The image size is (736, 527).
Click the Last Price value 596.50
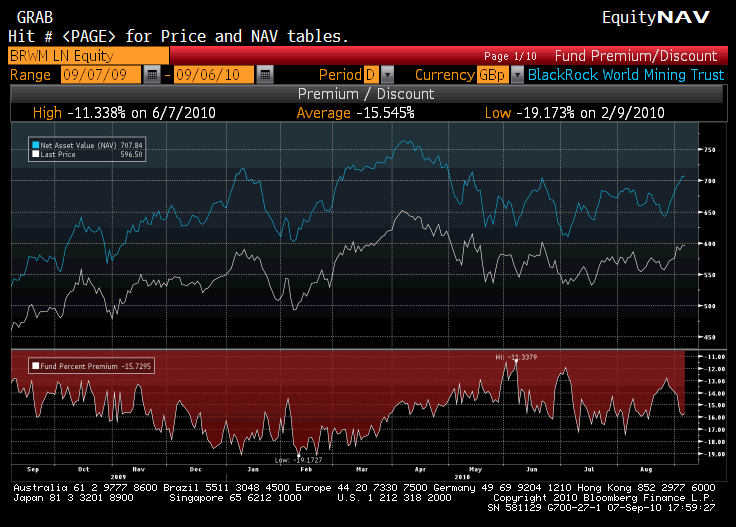click(x=131, y=154)
